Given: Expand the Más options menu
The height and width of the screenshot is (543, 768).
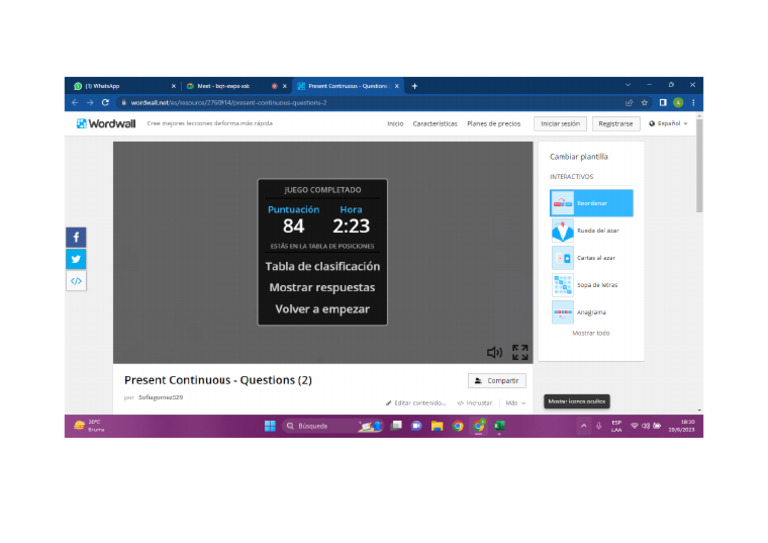Looking at the screenshot, I should point(515,403).
